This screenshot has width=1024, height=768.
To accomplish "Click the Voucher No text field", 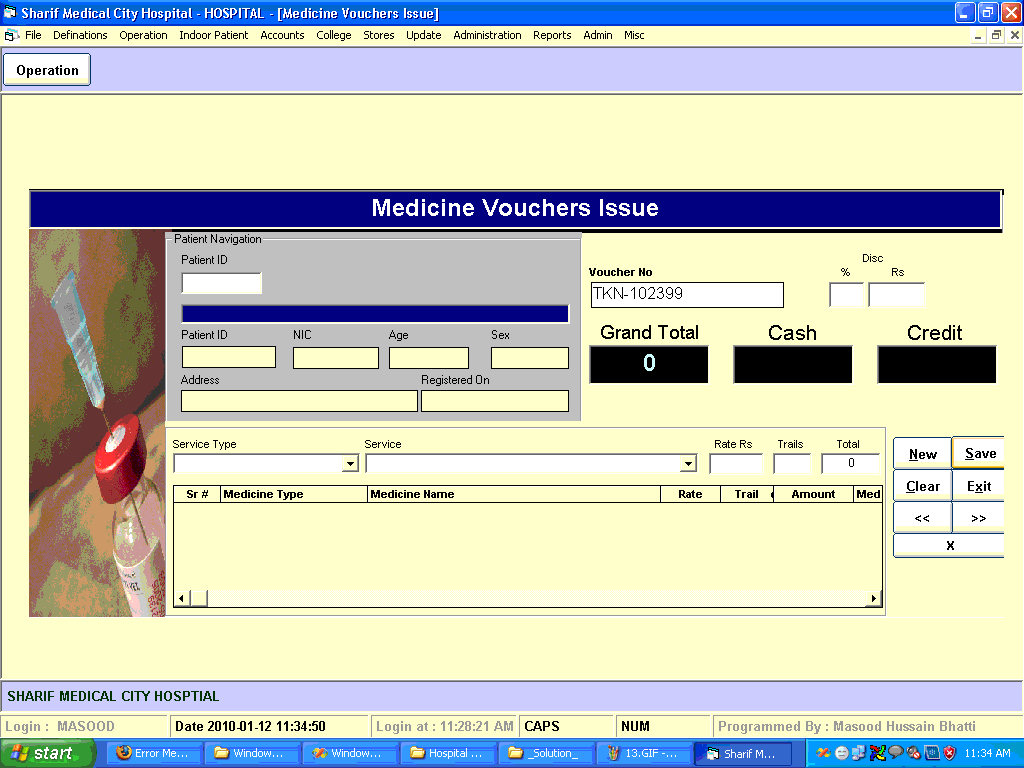I will click(x=686, y=295).
